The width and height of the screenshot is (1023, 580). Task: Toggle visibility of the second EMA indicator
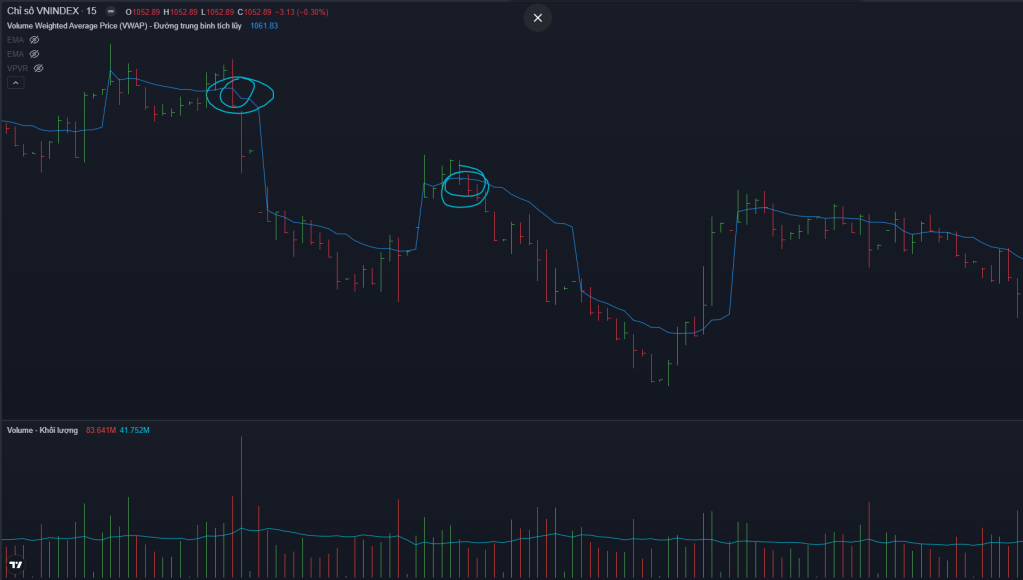coord(34,54)
